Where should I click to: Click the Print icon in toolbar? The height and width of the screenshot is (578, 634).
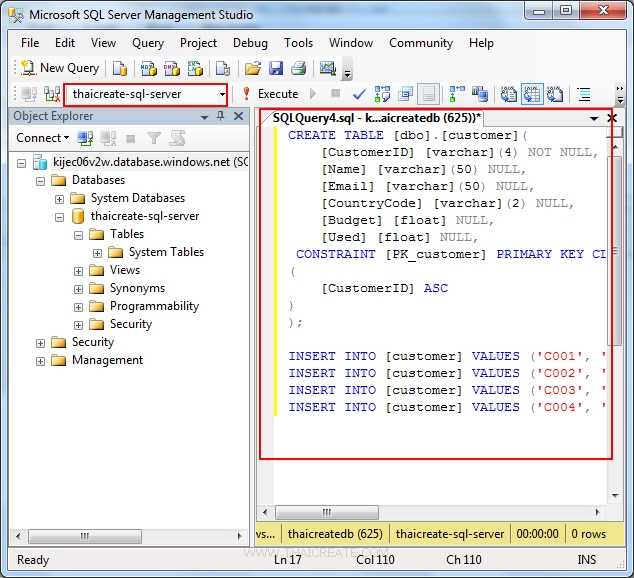point(299,68)
